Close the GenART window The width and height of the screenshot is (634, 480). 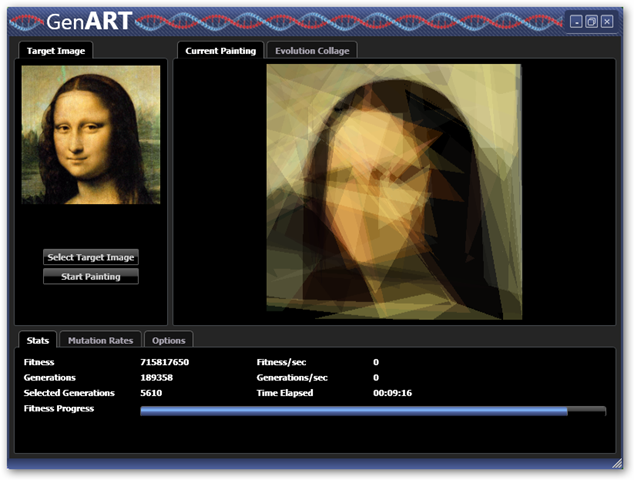coord(607,21)
